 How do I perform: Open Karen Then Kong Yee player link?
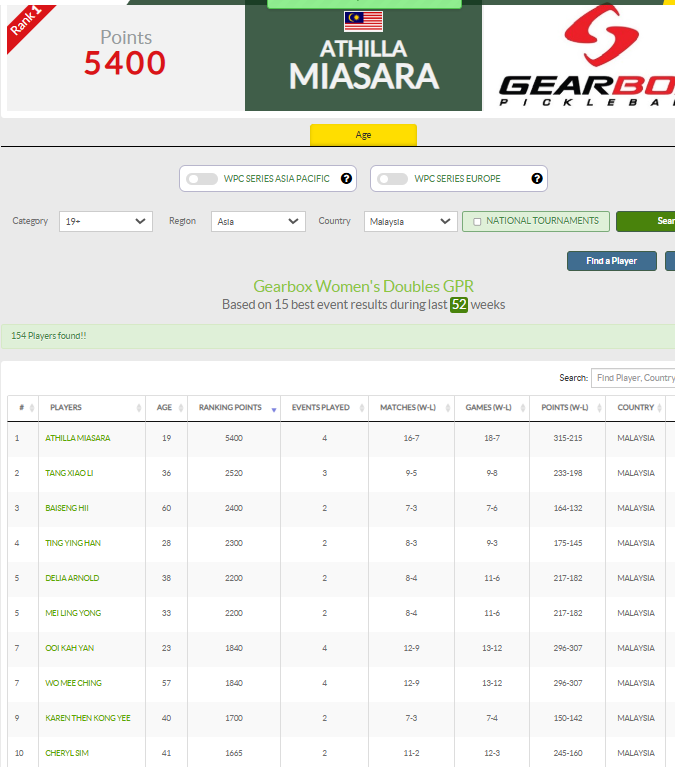(88, 718)
